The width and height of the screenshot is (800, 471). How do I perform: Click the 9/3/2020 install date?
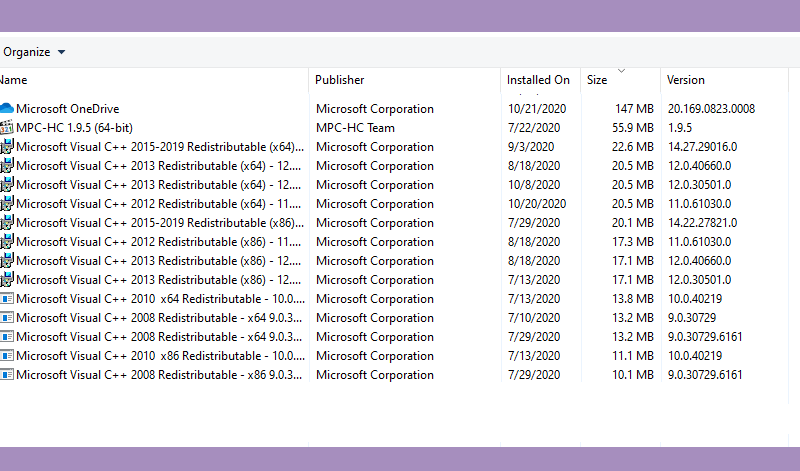coord(531,147)
